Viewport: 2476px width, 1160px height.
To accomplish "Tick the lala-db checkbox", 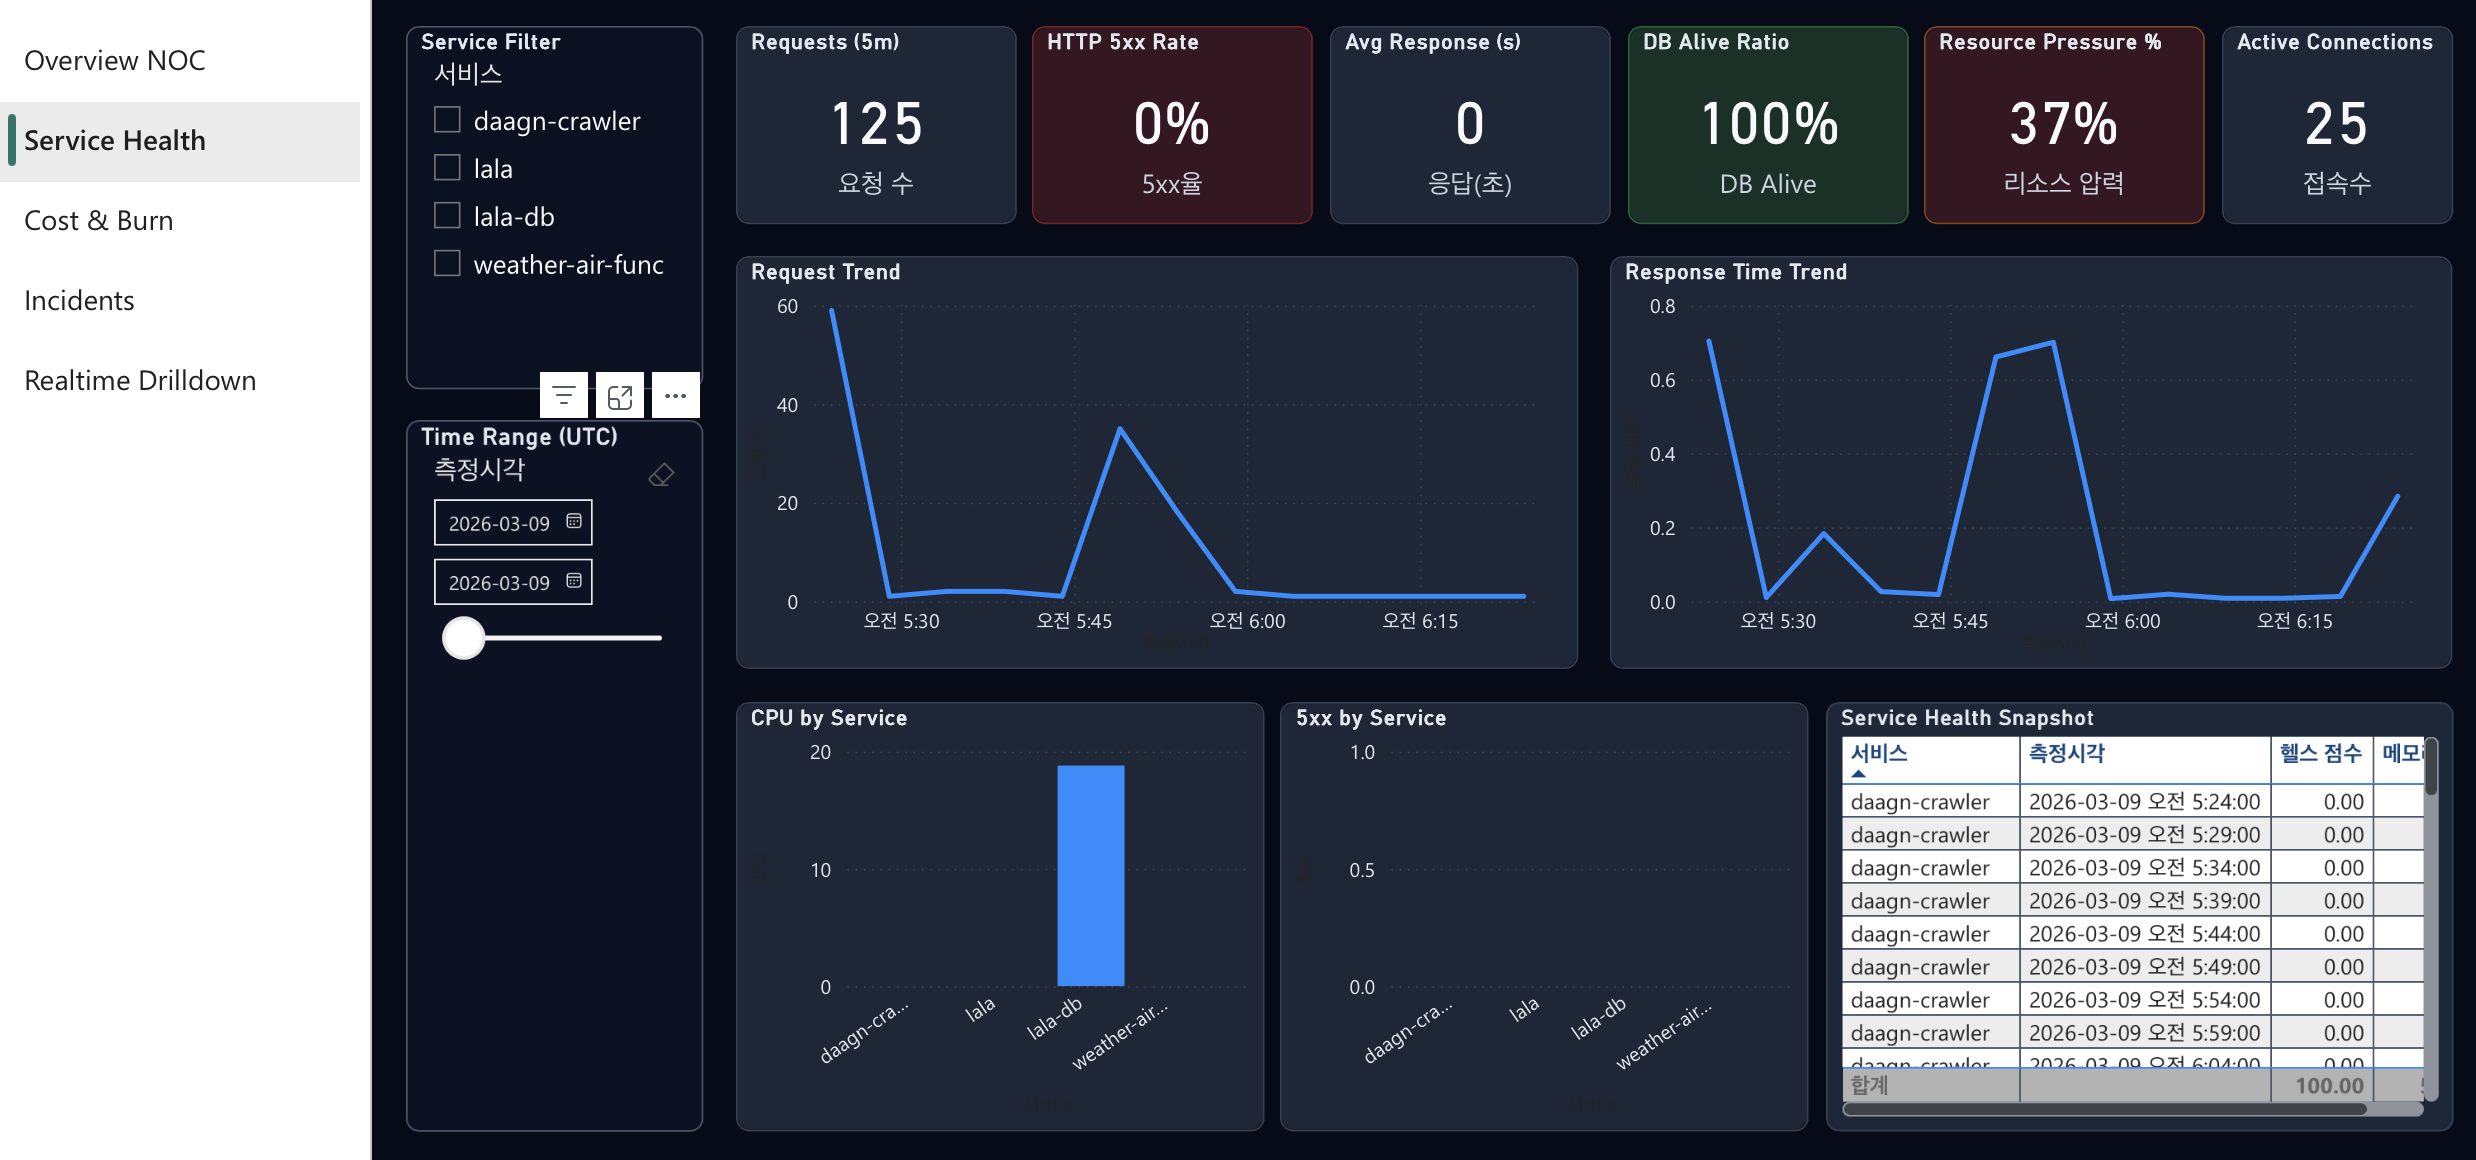I will (447, 216).
